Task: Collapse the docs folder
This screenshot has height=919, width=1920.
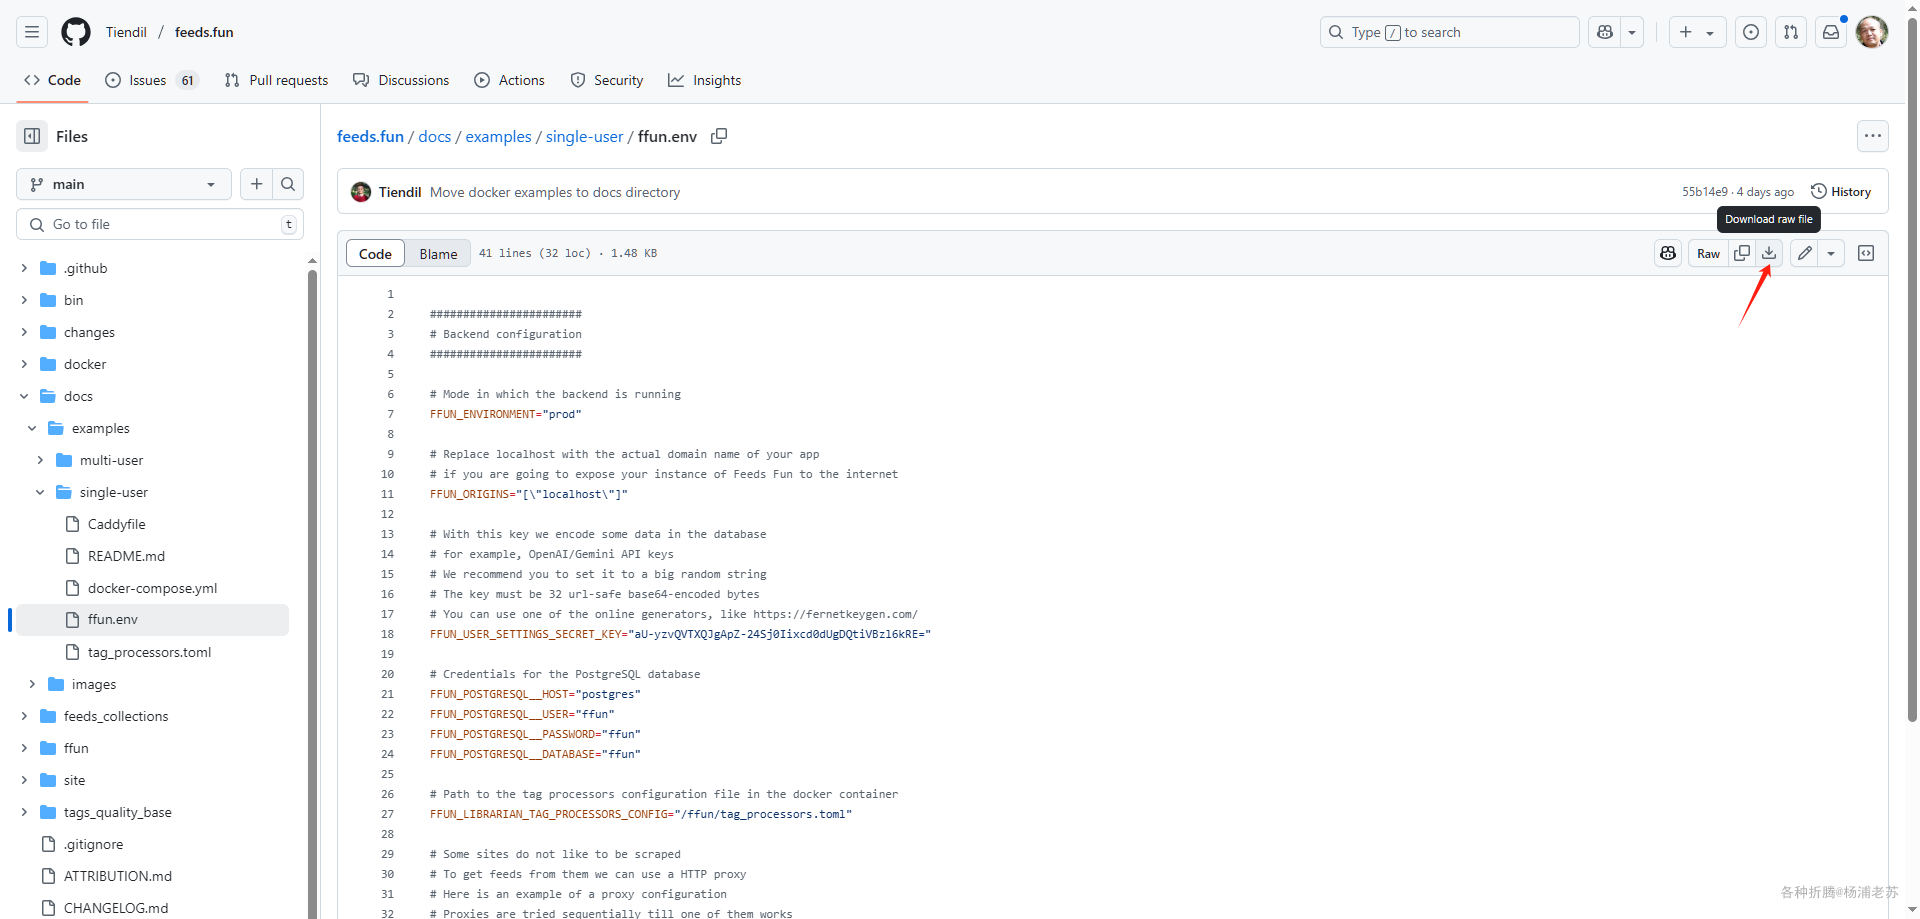Action: pyautogui.click(x=24, y=396)
